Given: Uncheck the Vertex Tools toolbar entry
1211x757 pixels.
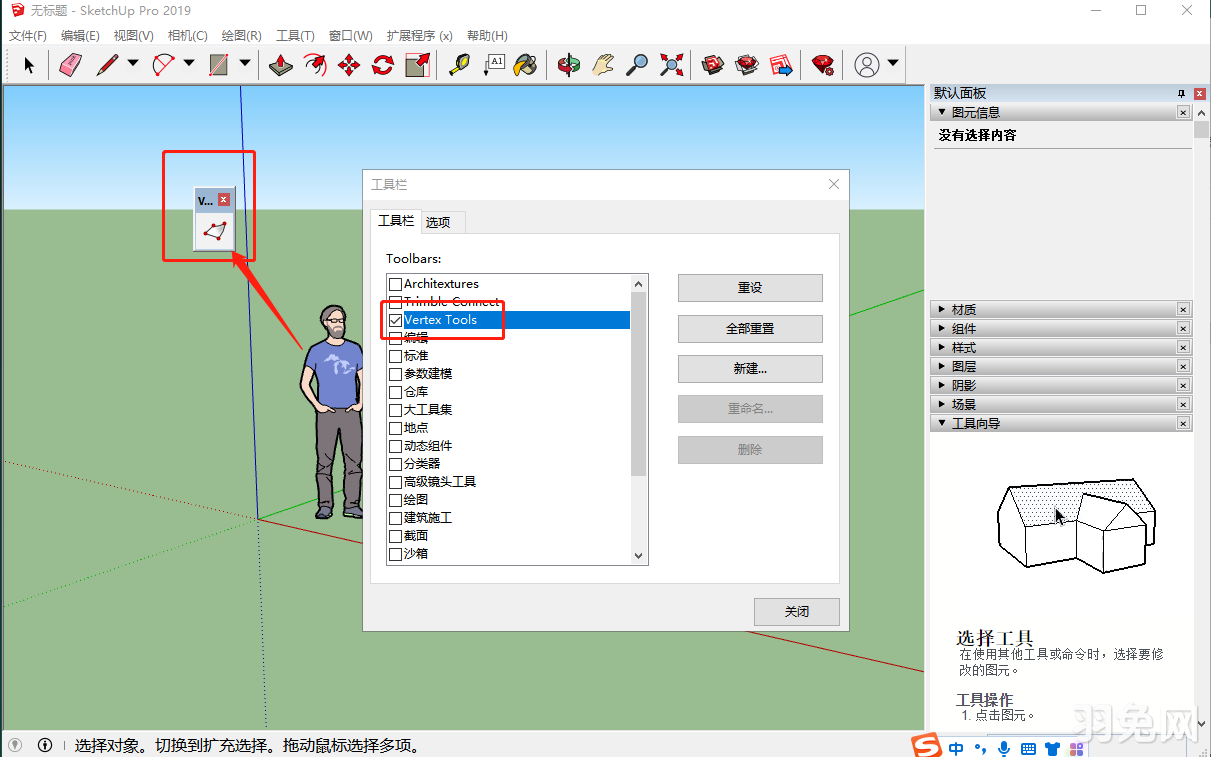Looking at the screenshot, I should [396, 320].
